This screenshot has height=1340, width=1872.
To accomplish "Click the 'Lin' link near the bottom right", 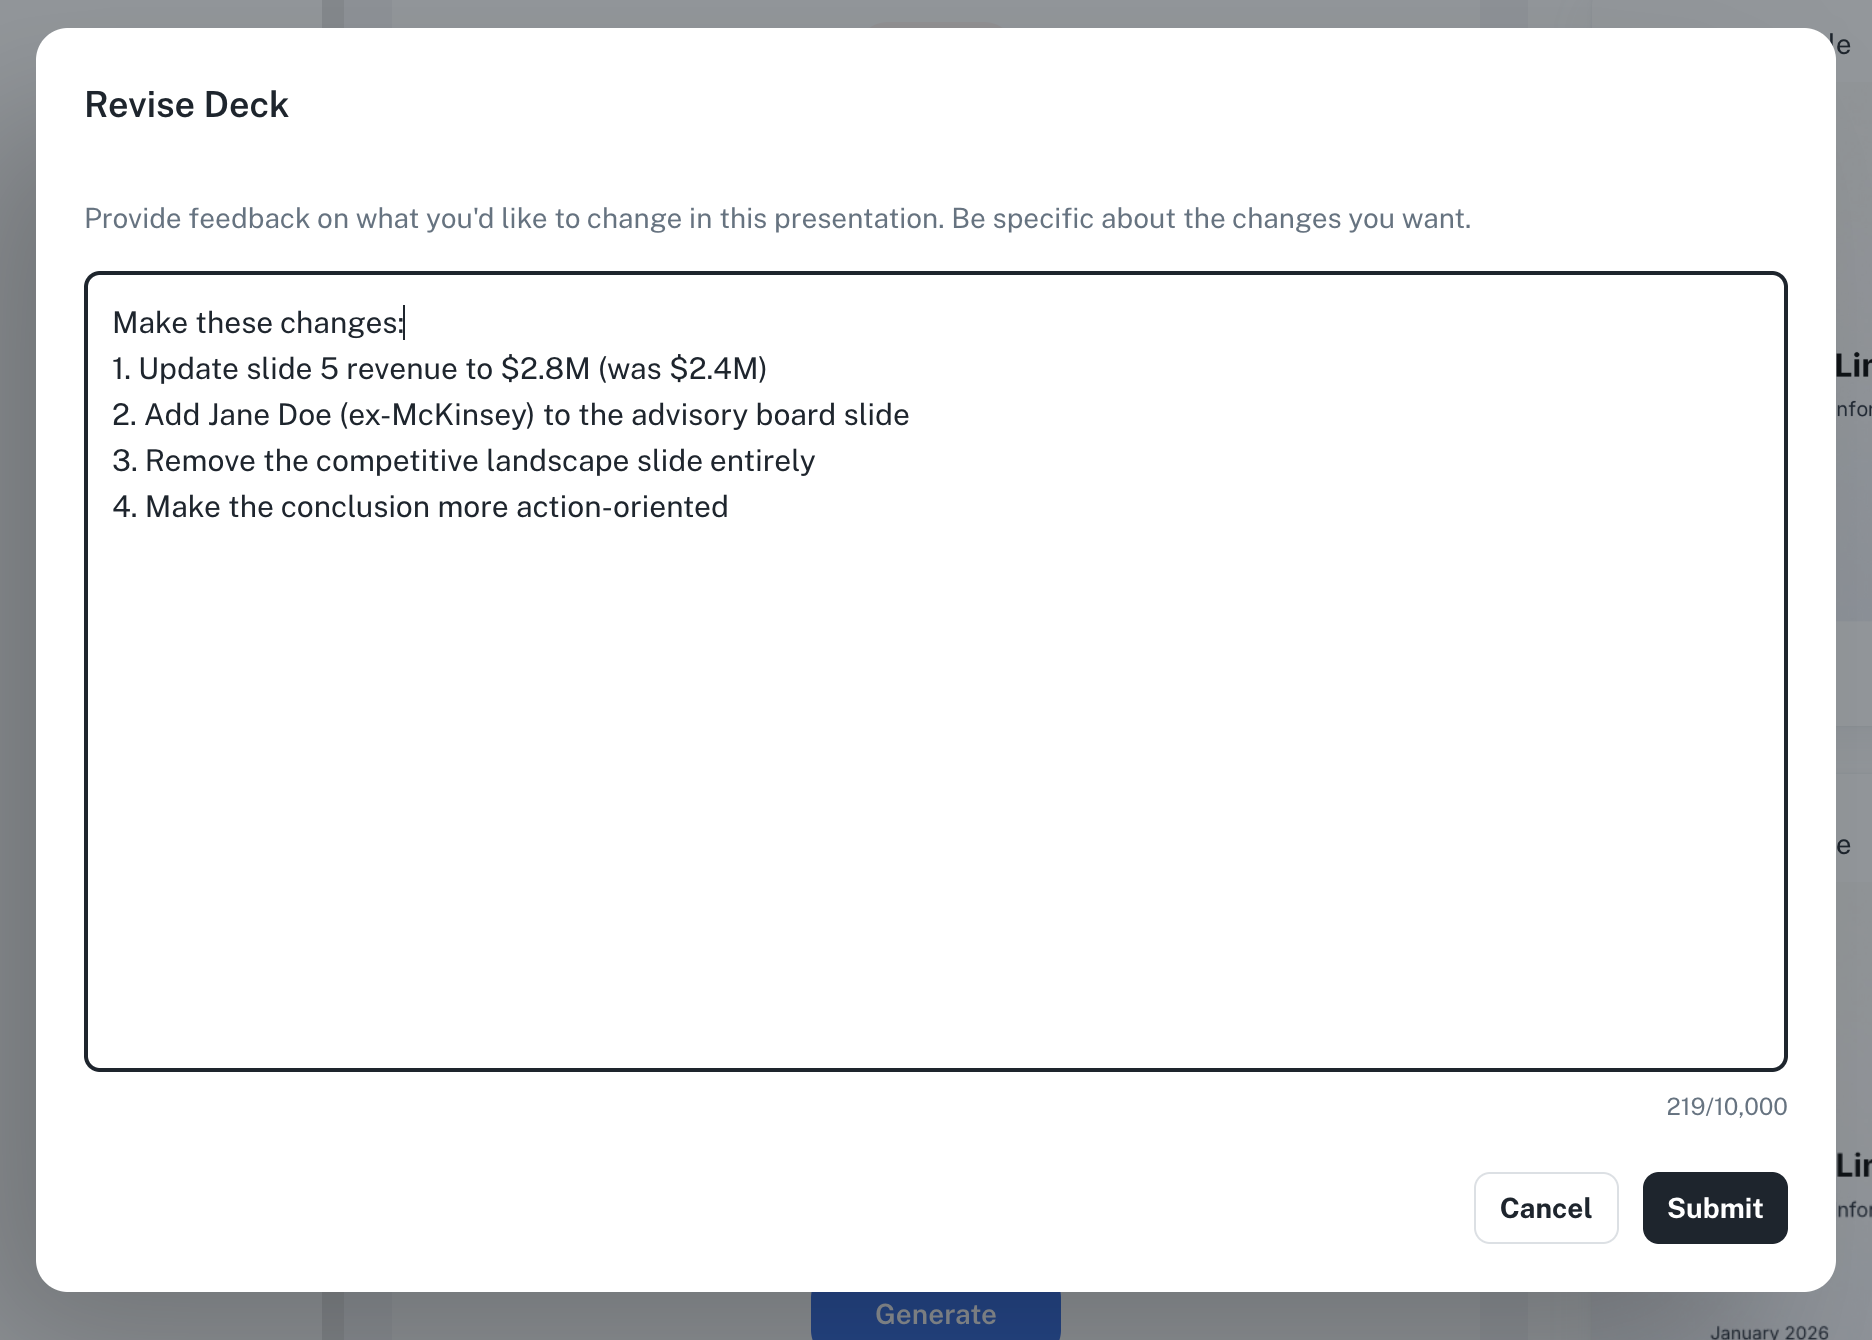I will [1858, 1163].
